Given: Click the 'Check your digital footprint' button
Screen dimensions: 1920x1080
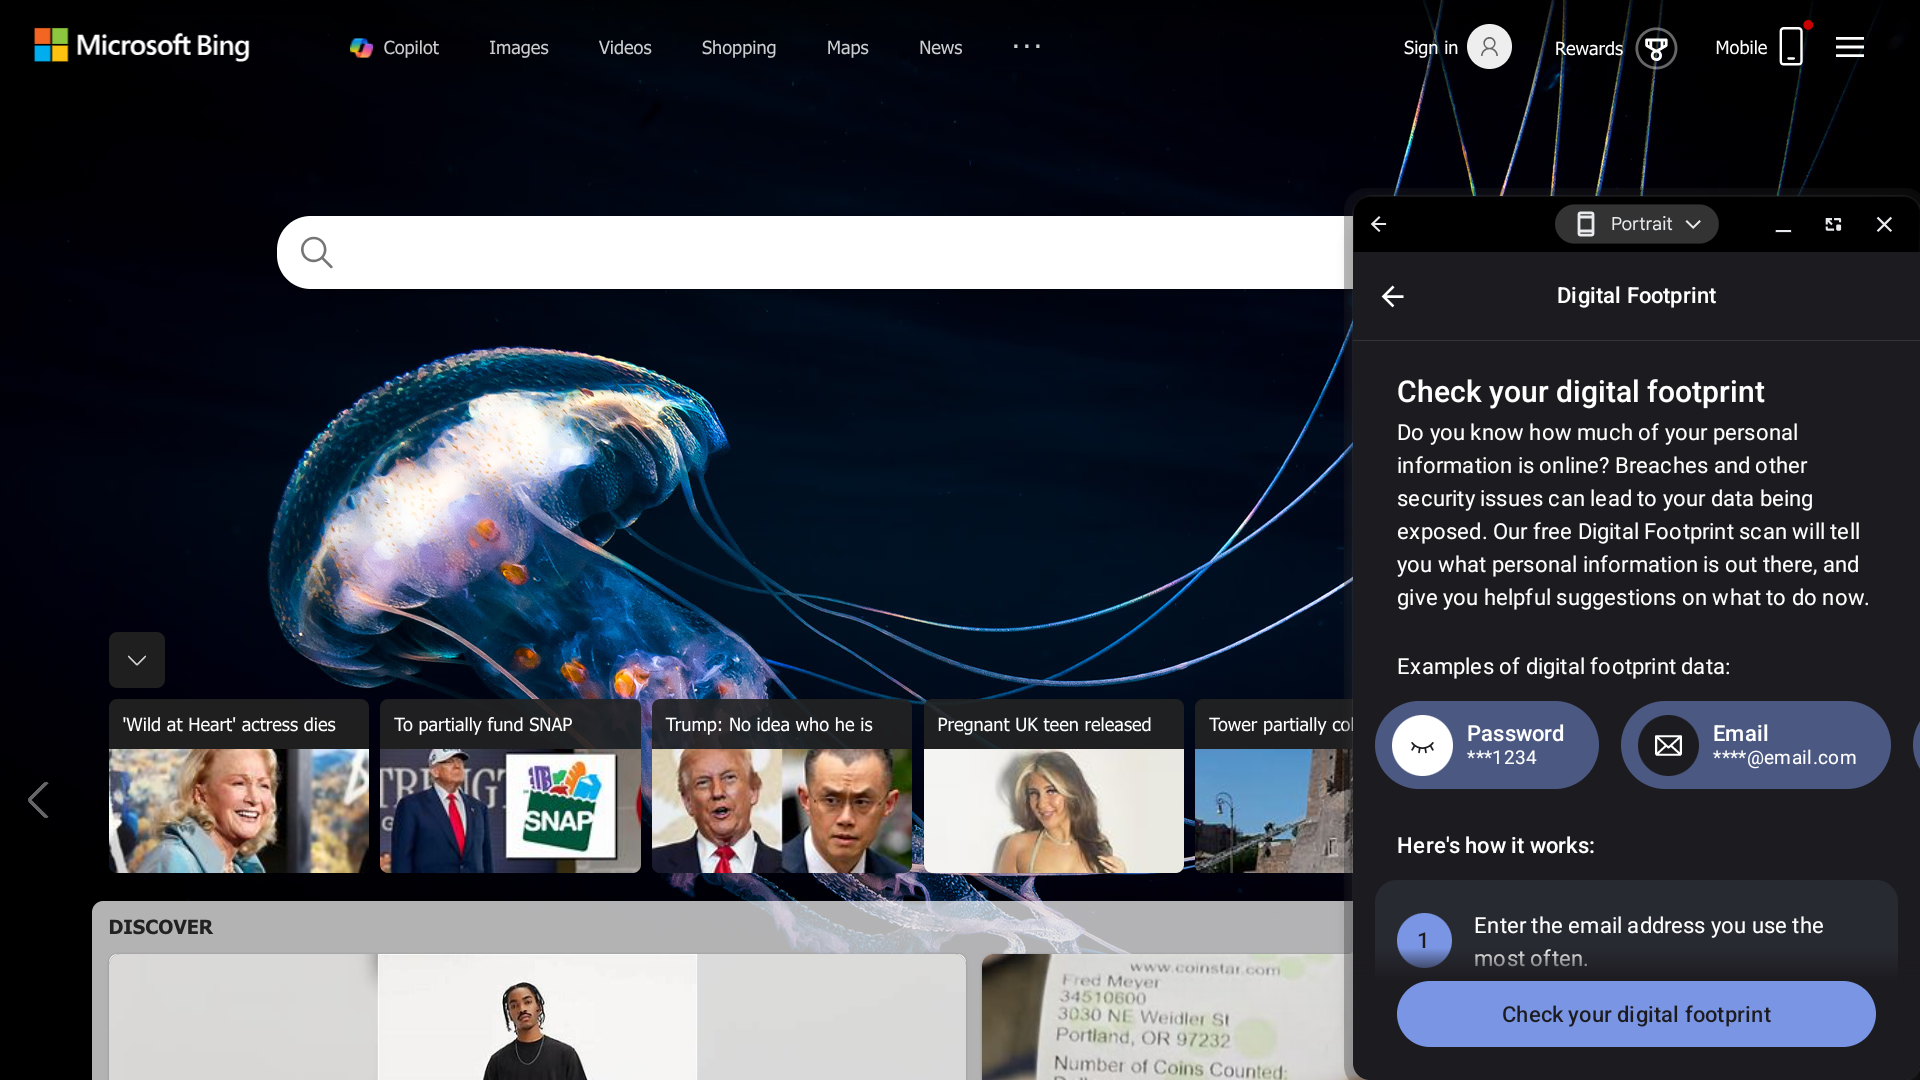Looking at the screenshot, I should coord(1636,1014).
